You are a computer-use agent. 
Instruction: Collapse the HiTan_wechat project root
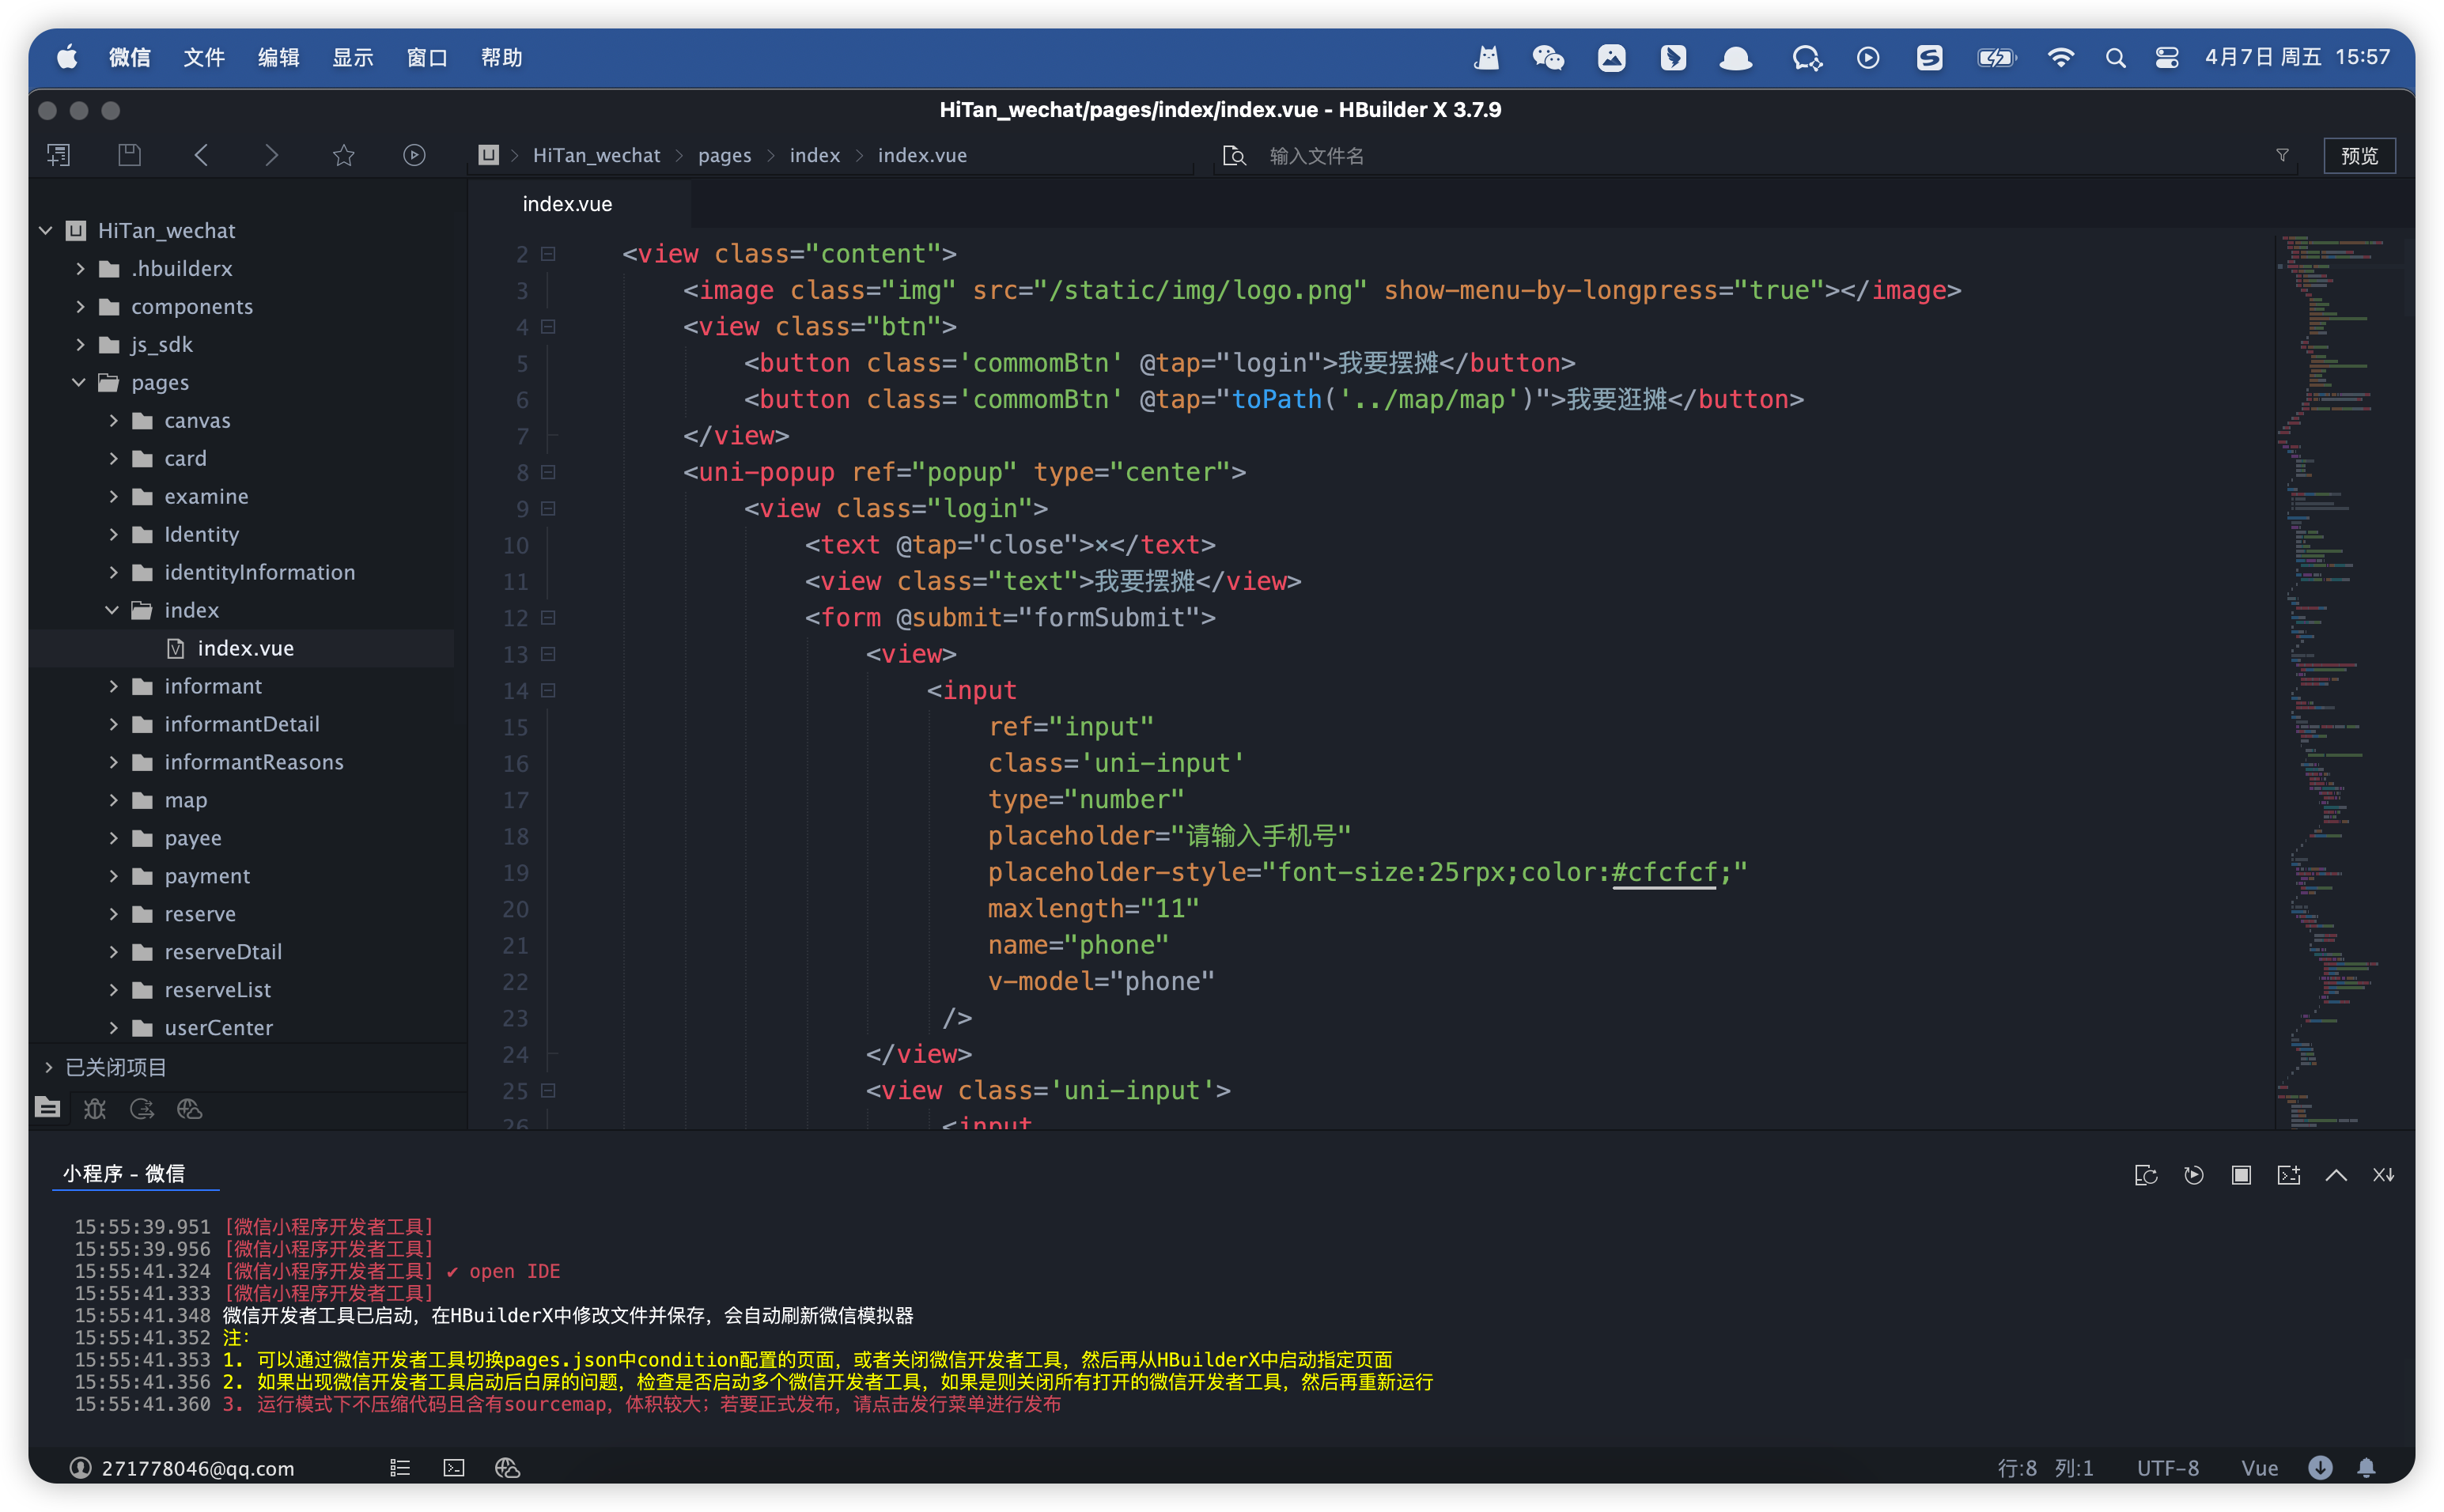46,231
